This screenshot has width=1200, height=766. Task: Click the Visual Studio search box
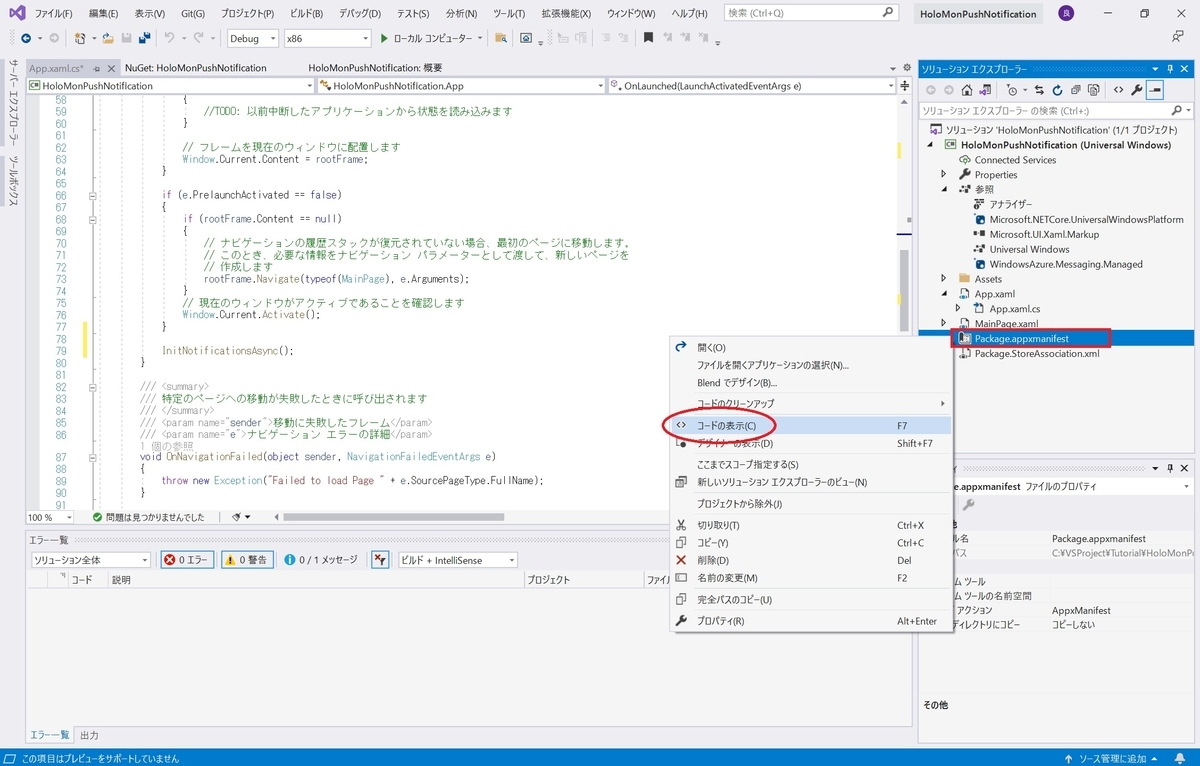tap(810, 13)
